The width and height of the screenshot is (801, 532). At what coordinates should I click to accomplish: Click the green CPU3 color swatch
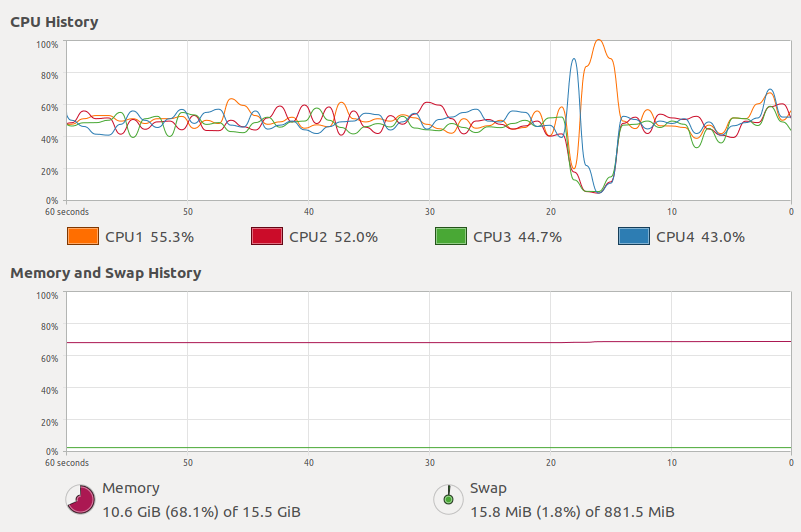[x=451, y=237]
